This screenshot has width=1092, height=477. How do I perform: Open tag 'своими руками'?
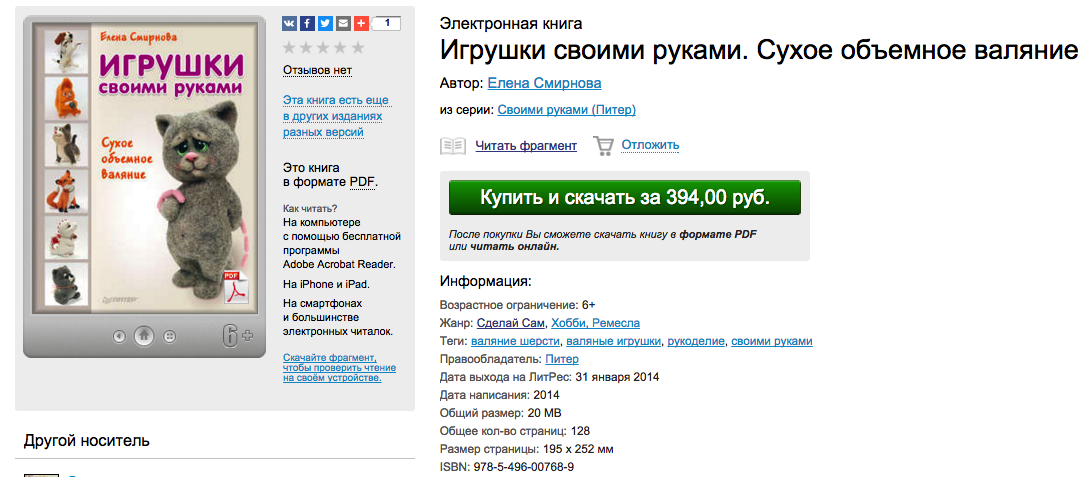pyautogui.click(x=772, y=341)
